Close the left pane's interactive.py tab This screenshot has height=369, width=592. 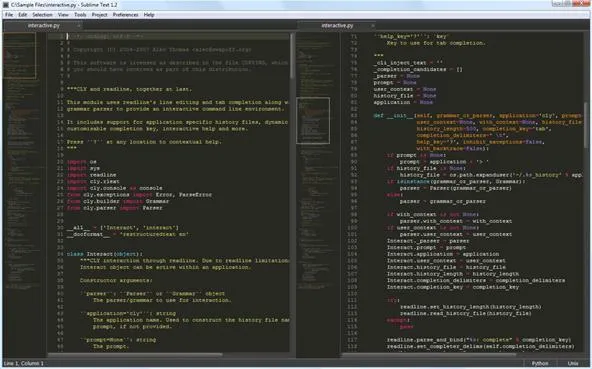(x=79, y=26)
